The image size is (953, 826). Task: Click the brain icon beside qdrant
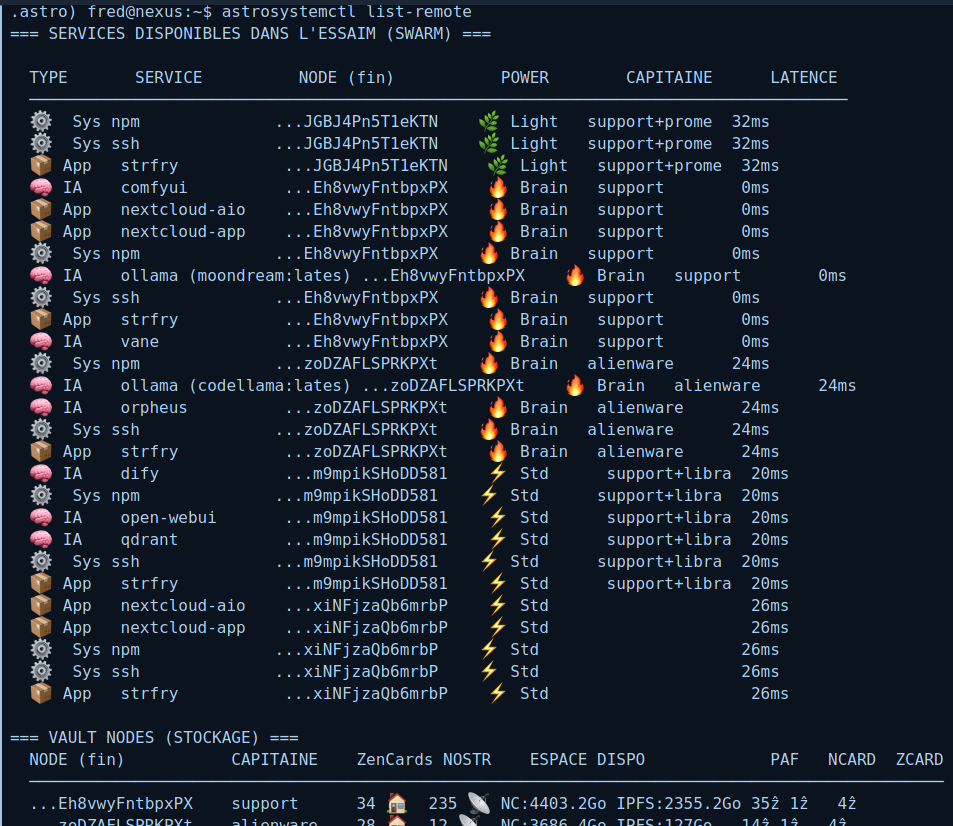(40, 539)
